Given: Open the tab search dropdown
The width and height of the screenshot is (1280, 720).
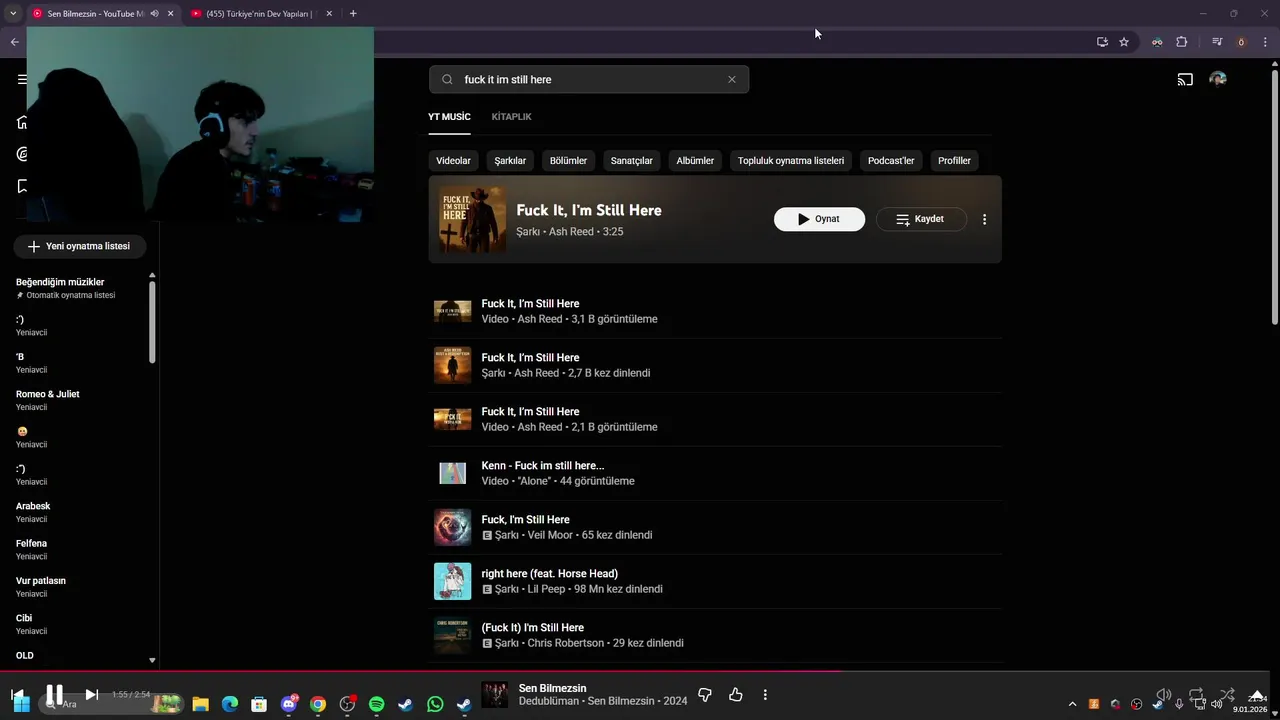Looking at the screenshot, I should coord(13,14).
